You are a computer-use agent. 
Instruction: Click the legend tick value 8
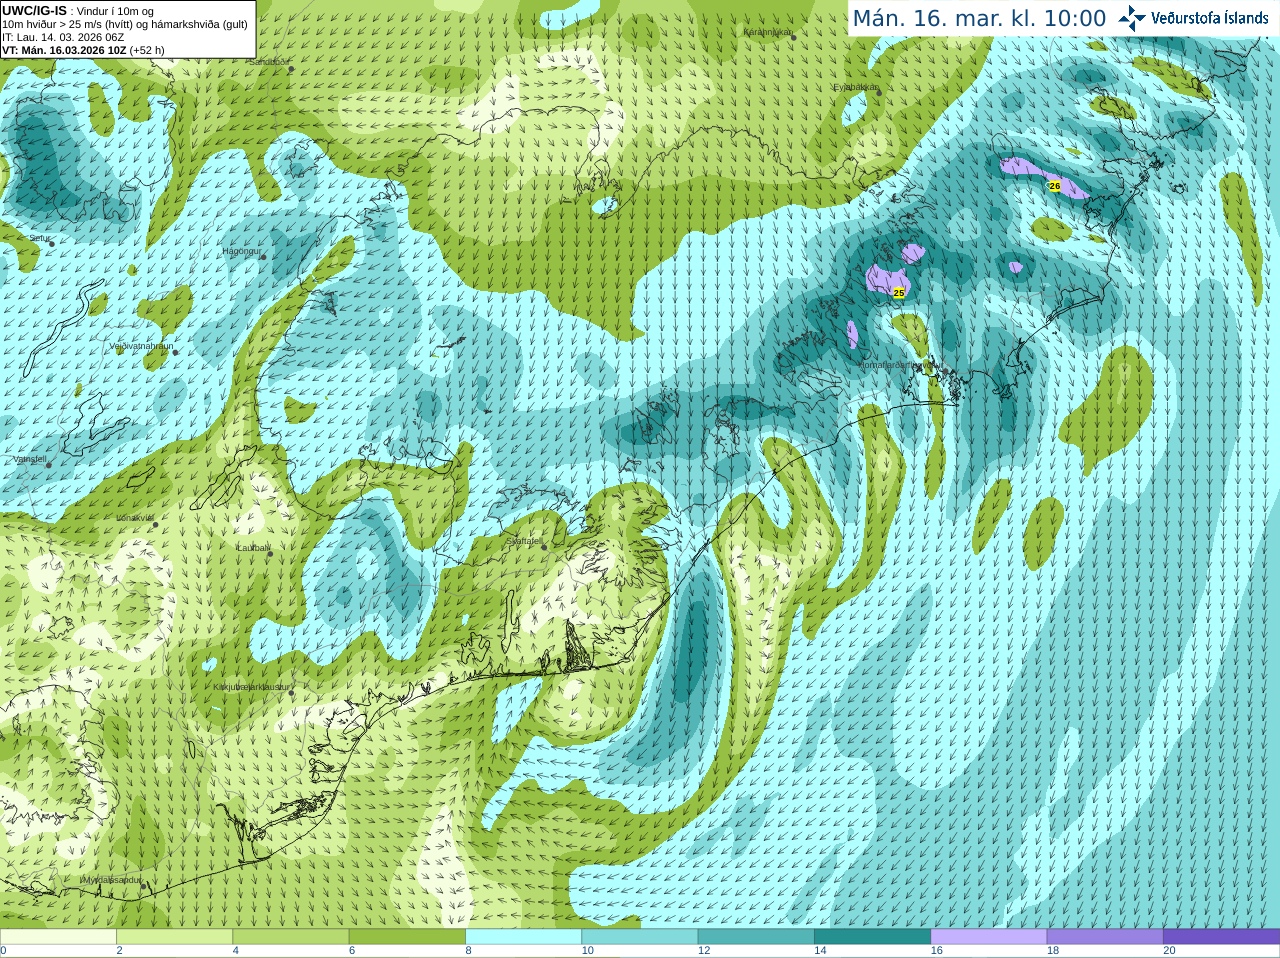pyautogui.click(x=468, y=951)
